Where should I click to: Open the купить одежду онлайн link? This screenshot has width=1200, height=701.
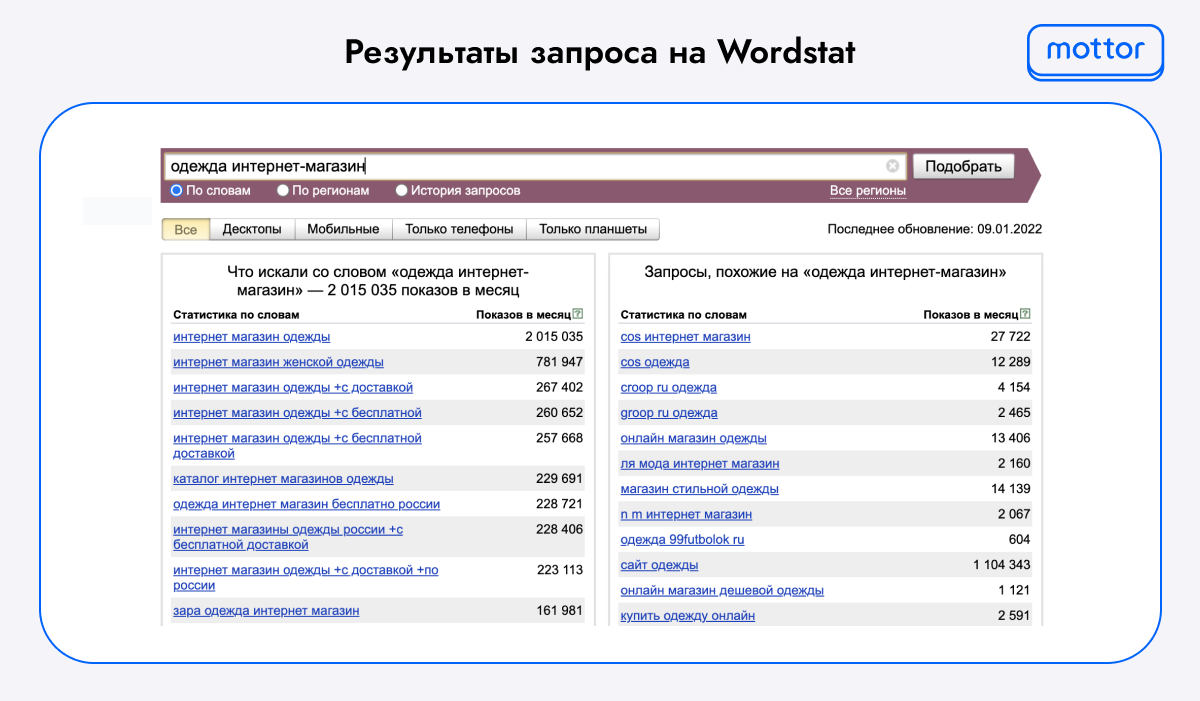click(687, 616)
